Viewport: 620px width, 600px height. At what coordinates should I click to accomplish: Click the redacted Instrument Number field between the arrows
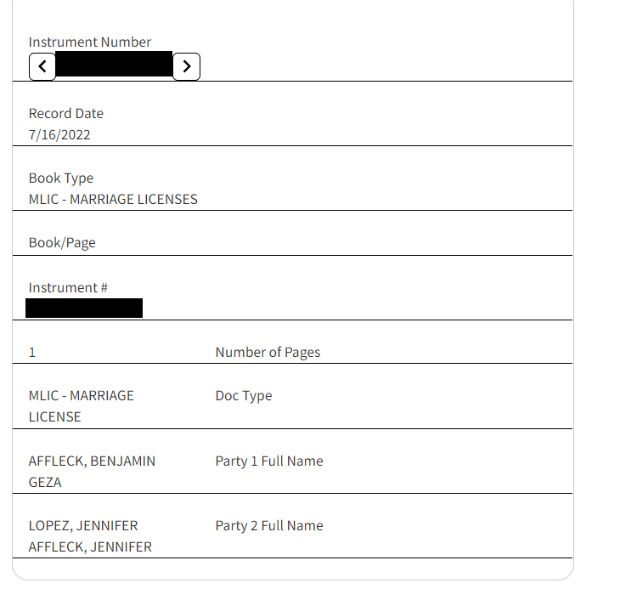[x=114, y=66]
